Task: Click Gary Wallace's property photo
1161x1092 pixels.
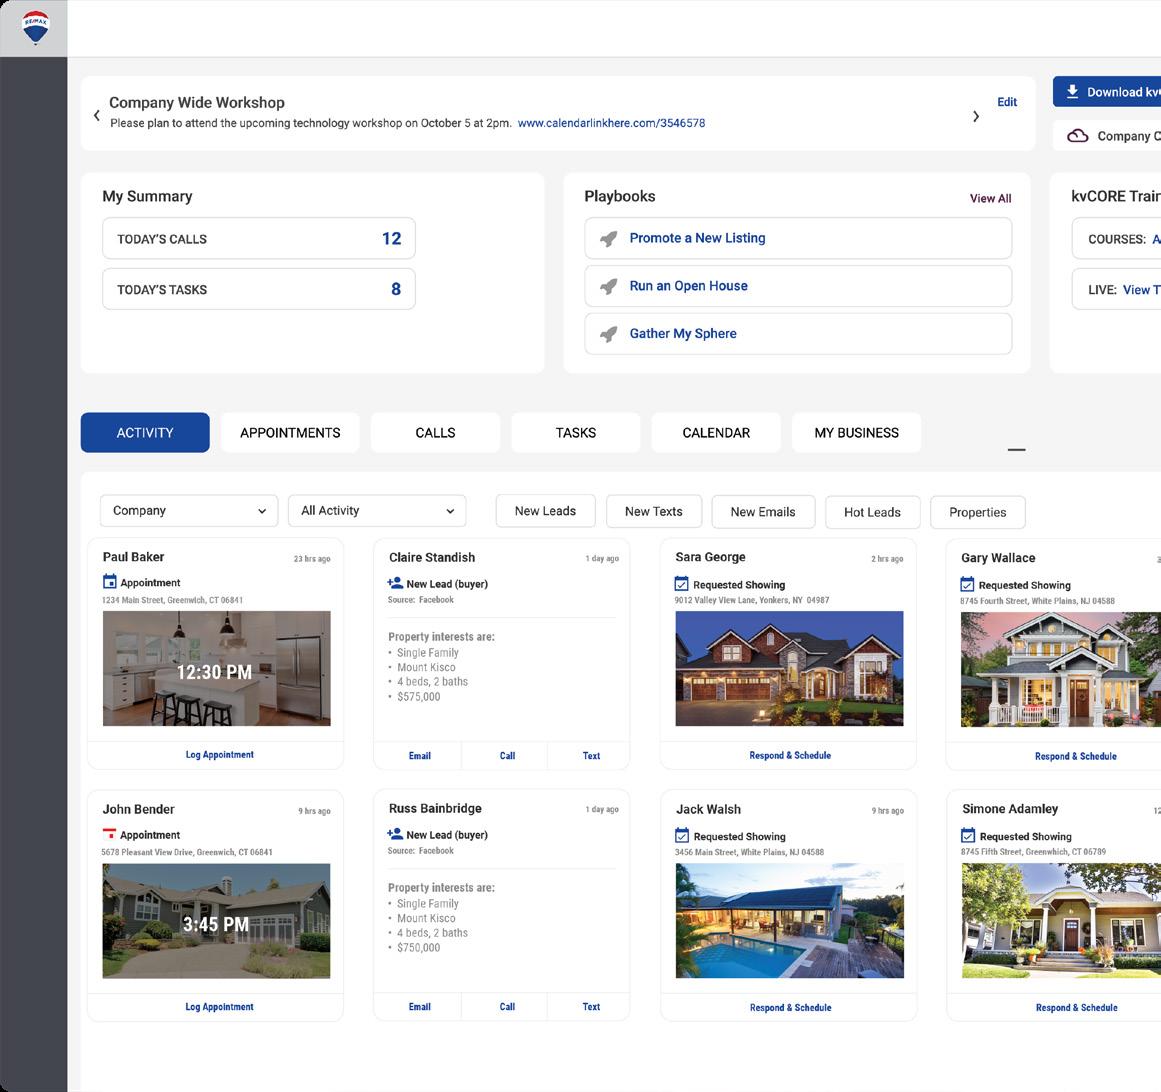Action: pos(1061,669)
